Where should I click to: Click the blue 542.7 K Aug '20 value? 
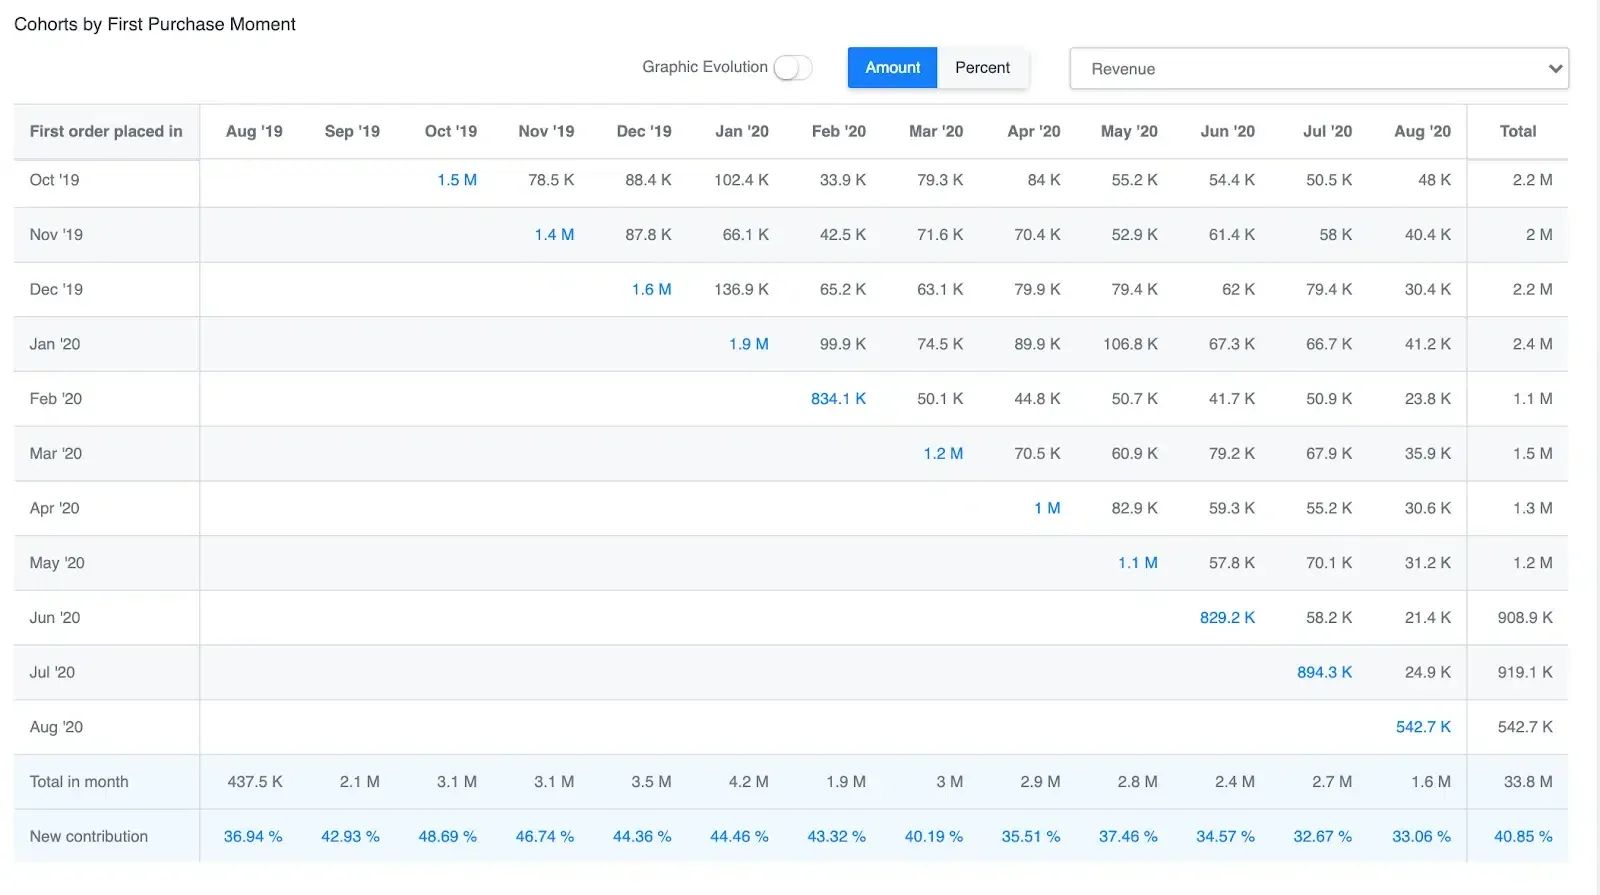[1423, 727]
